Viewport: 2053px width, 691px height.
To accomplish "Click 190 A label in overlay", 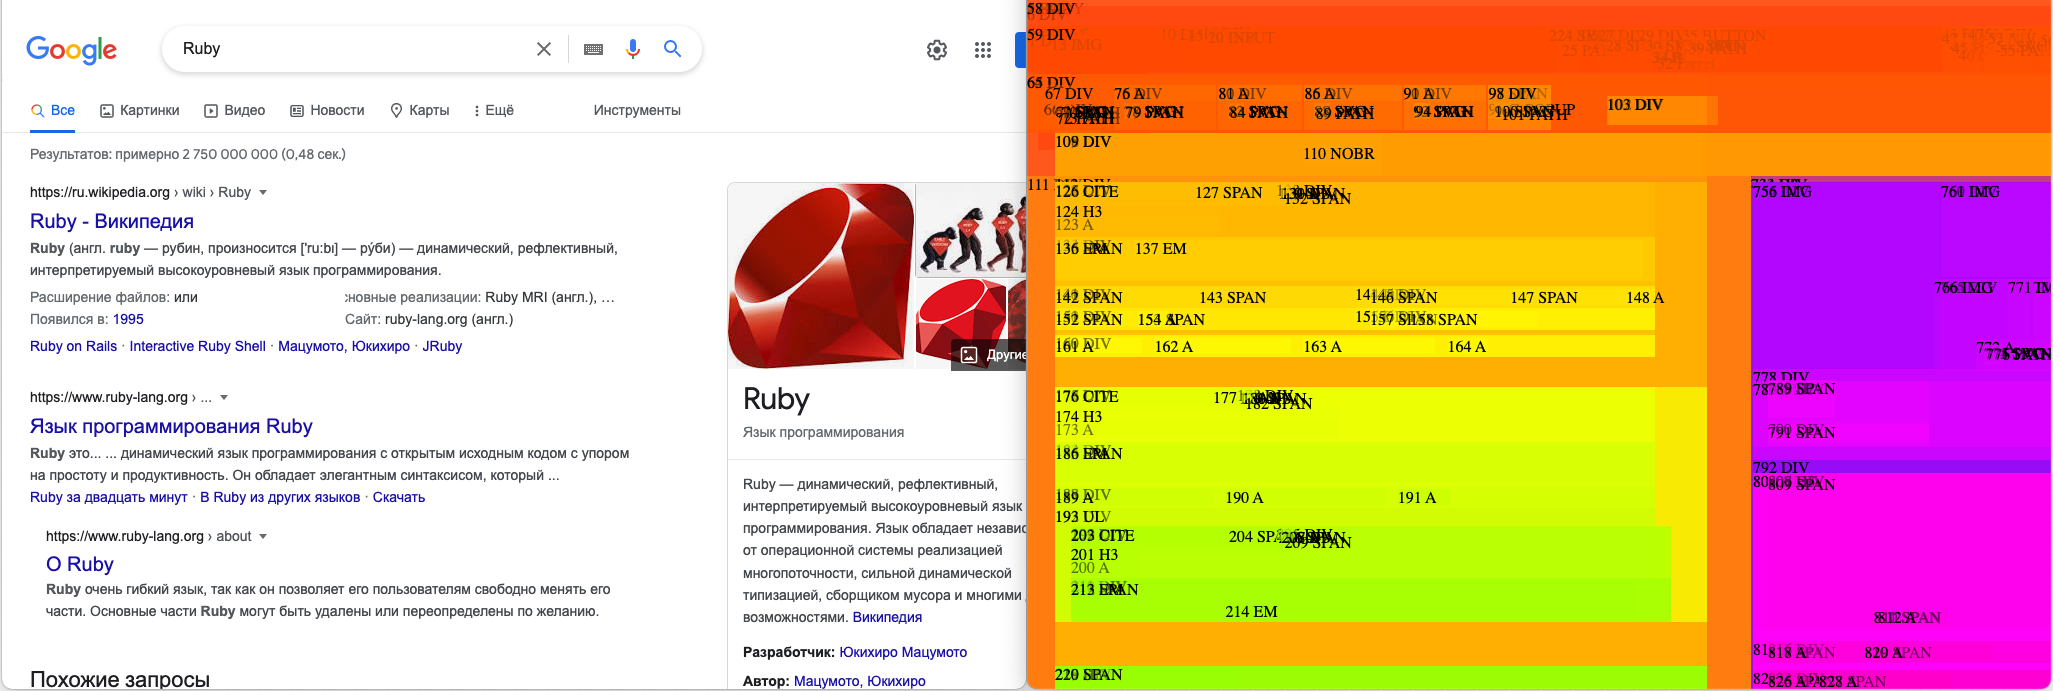I will pyautogui.click(x=1245, y=498).
